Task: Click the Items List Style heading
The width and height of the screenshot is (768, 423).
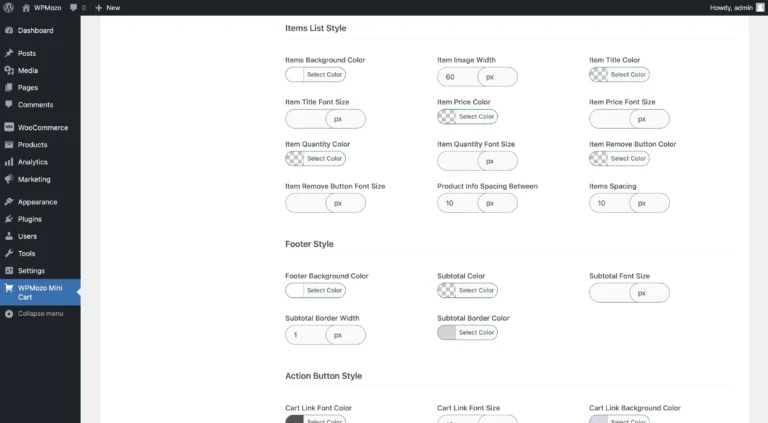Action: [x=315, y=28]
